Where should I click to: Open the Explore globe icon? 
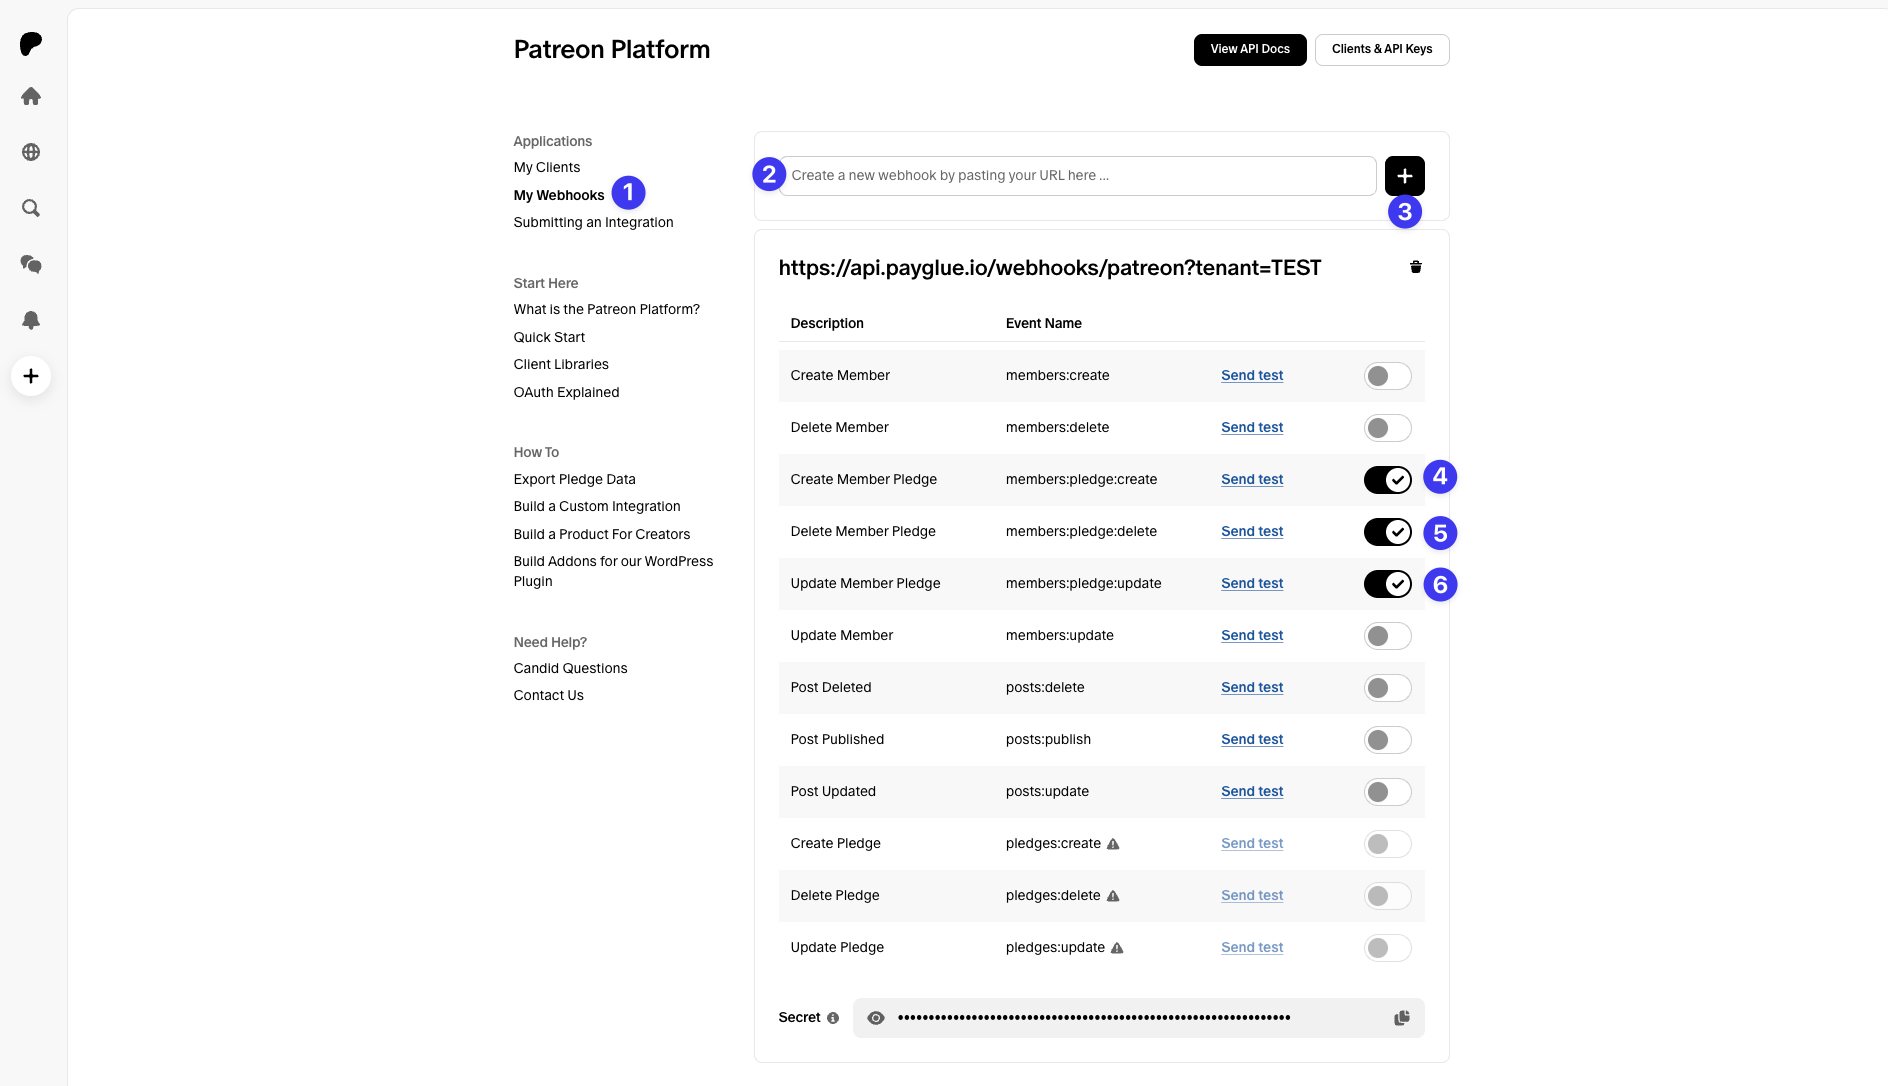click(31, 152)
